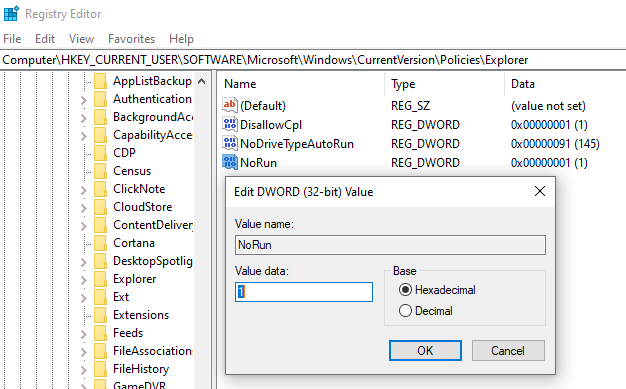Click the CDP folder icon
This screenshot has height=389, width=626.
click(101, 153)
